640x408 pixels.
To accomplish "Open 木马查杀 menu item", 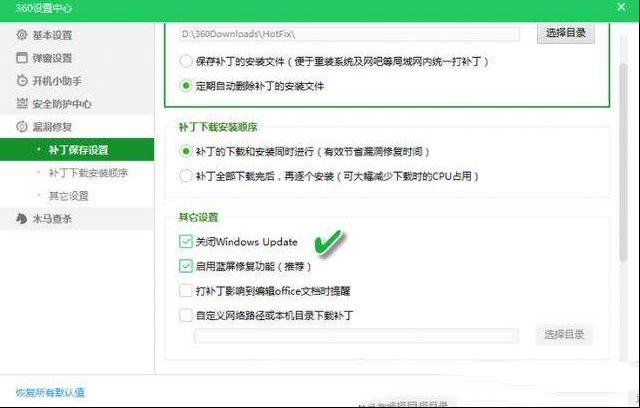I will tap(52, 219).
